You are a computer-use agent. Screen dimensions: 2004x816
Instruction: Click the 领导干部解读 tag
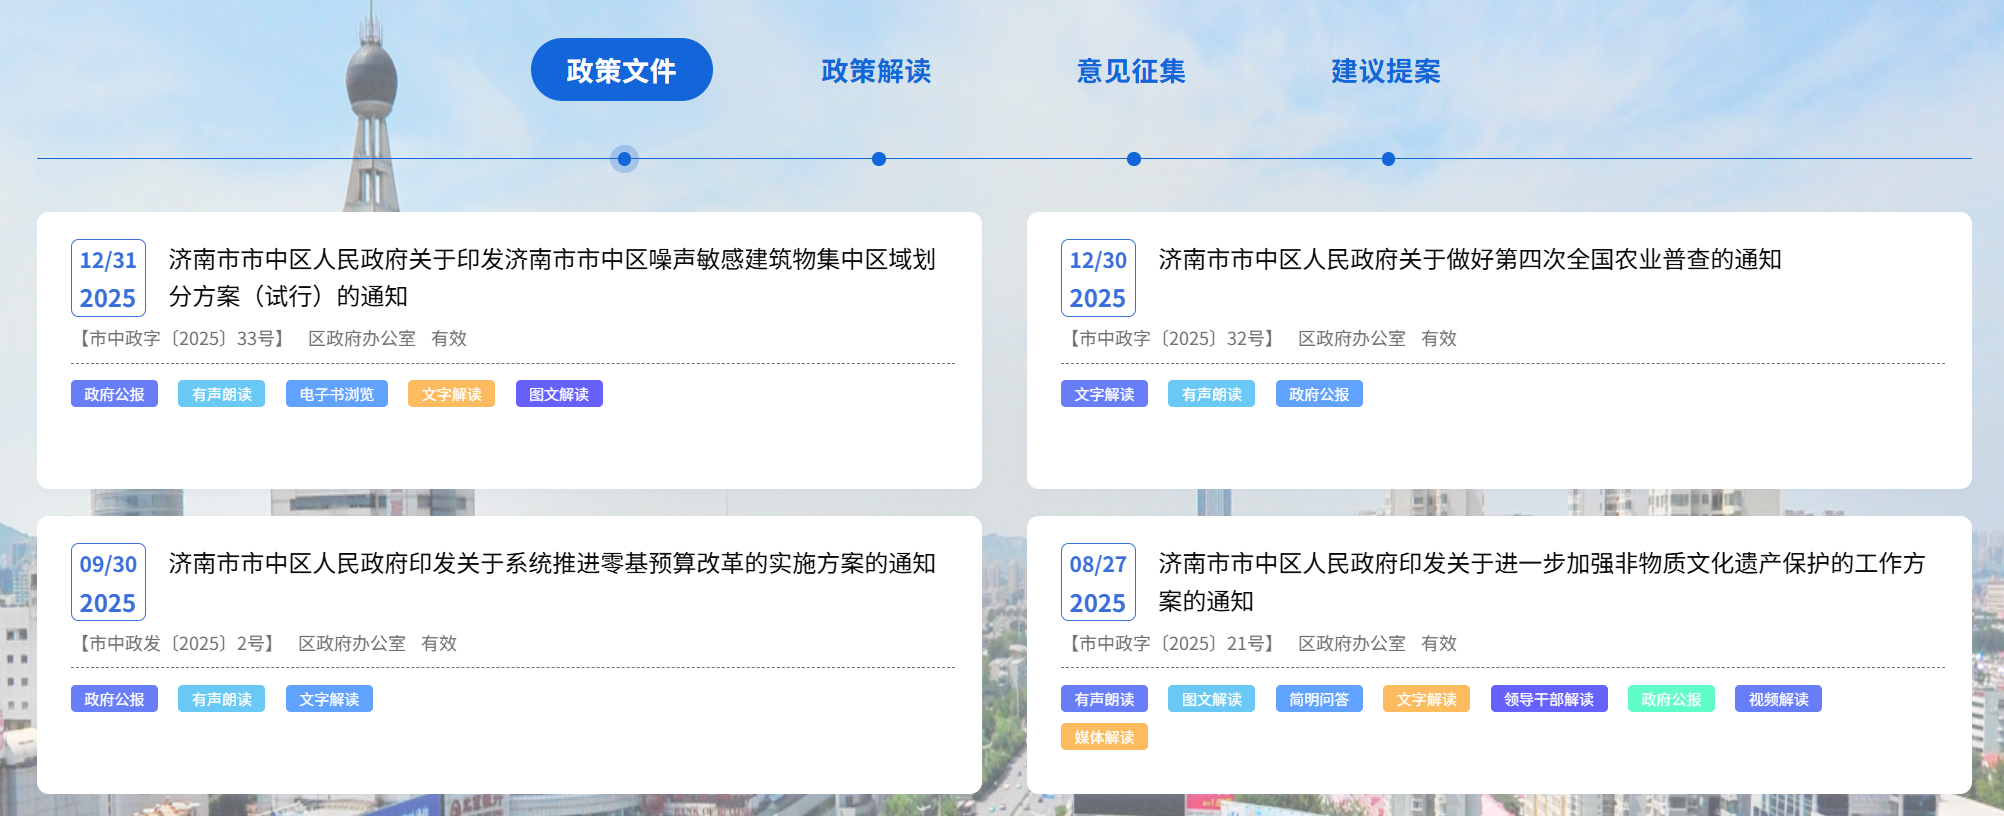tap(1548, 699)
